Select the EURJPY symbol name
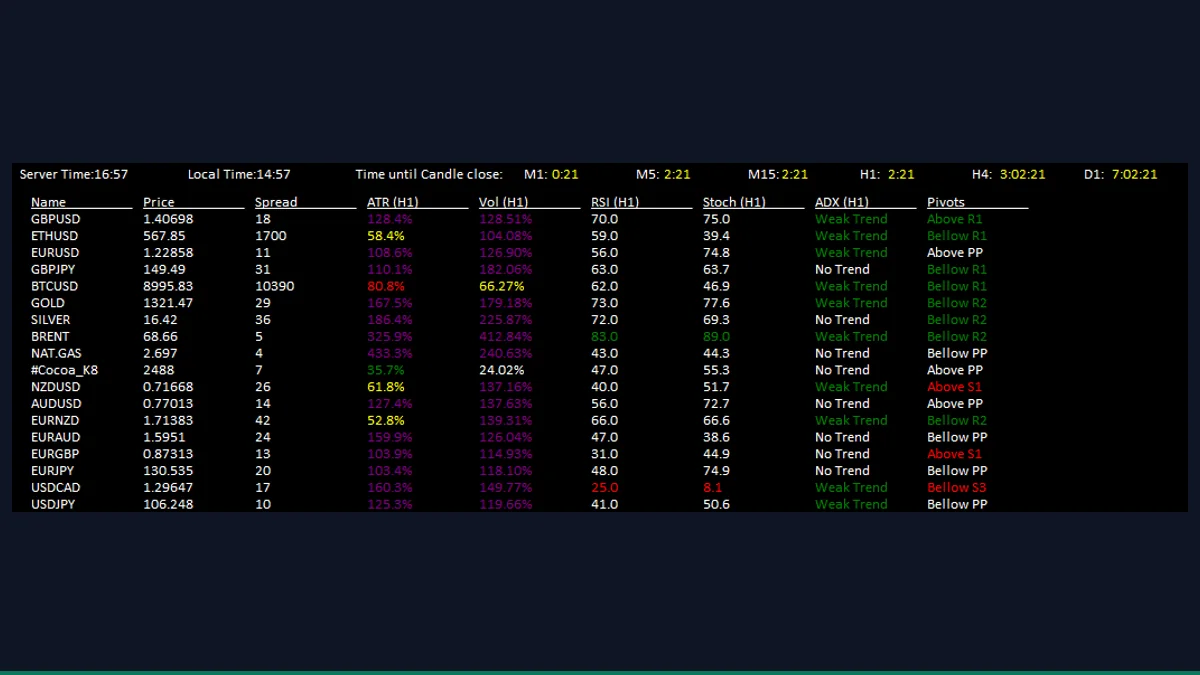Image resolution: width=1200 pixels, height=675 pixels. (53, 471)
